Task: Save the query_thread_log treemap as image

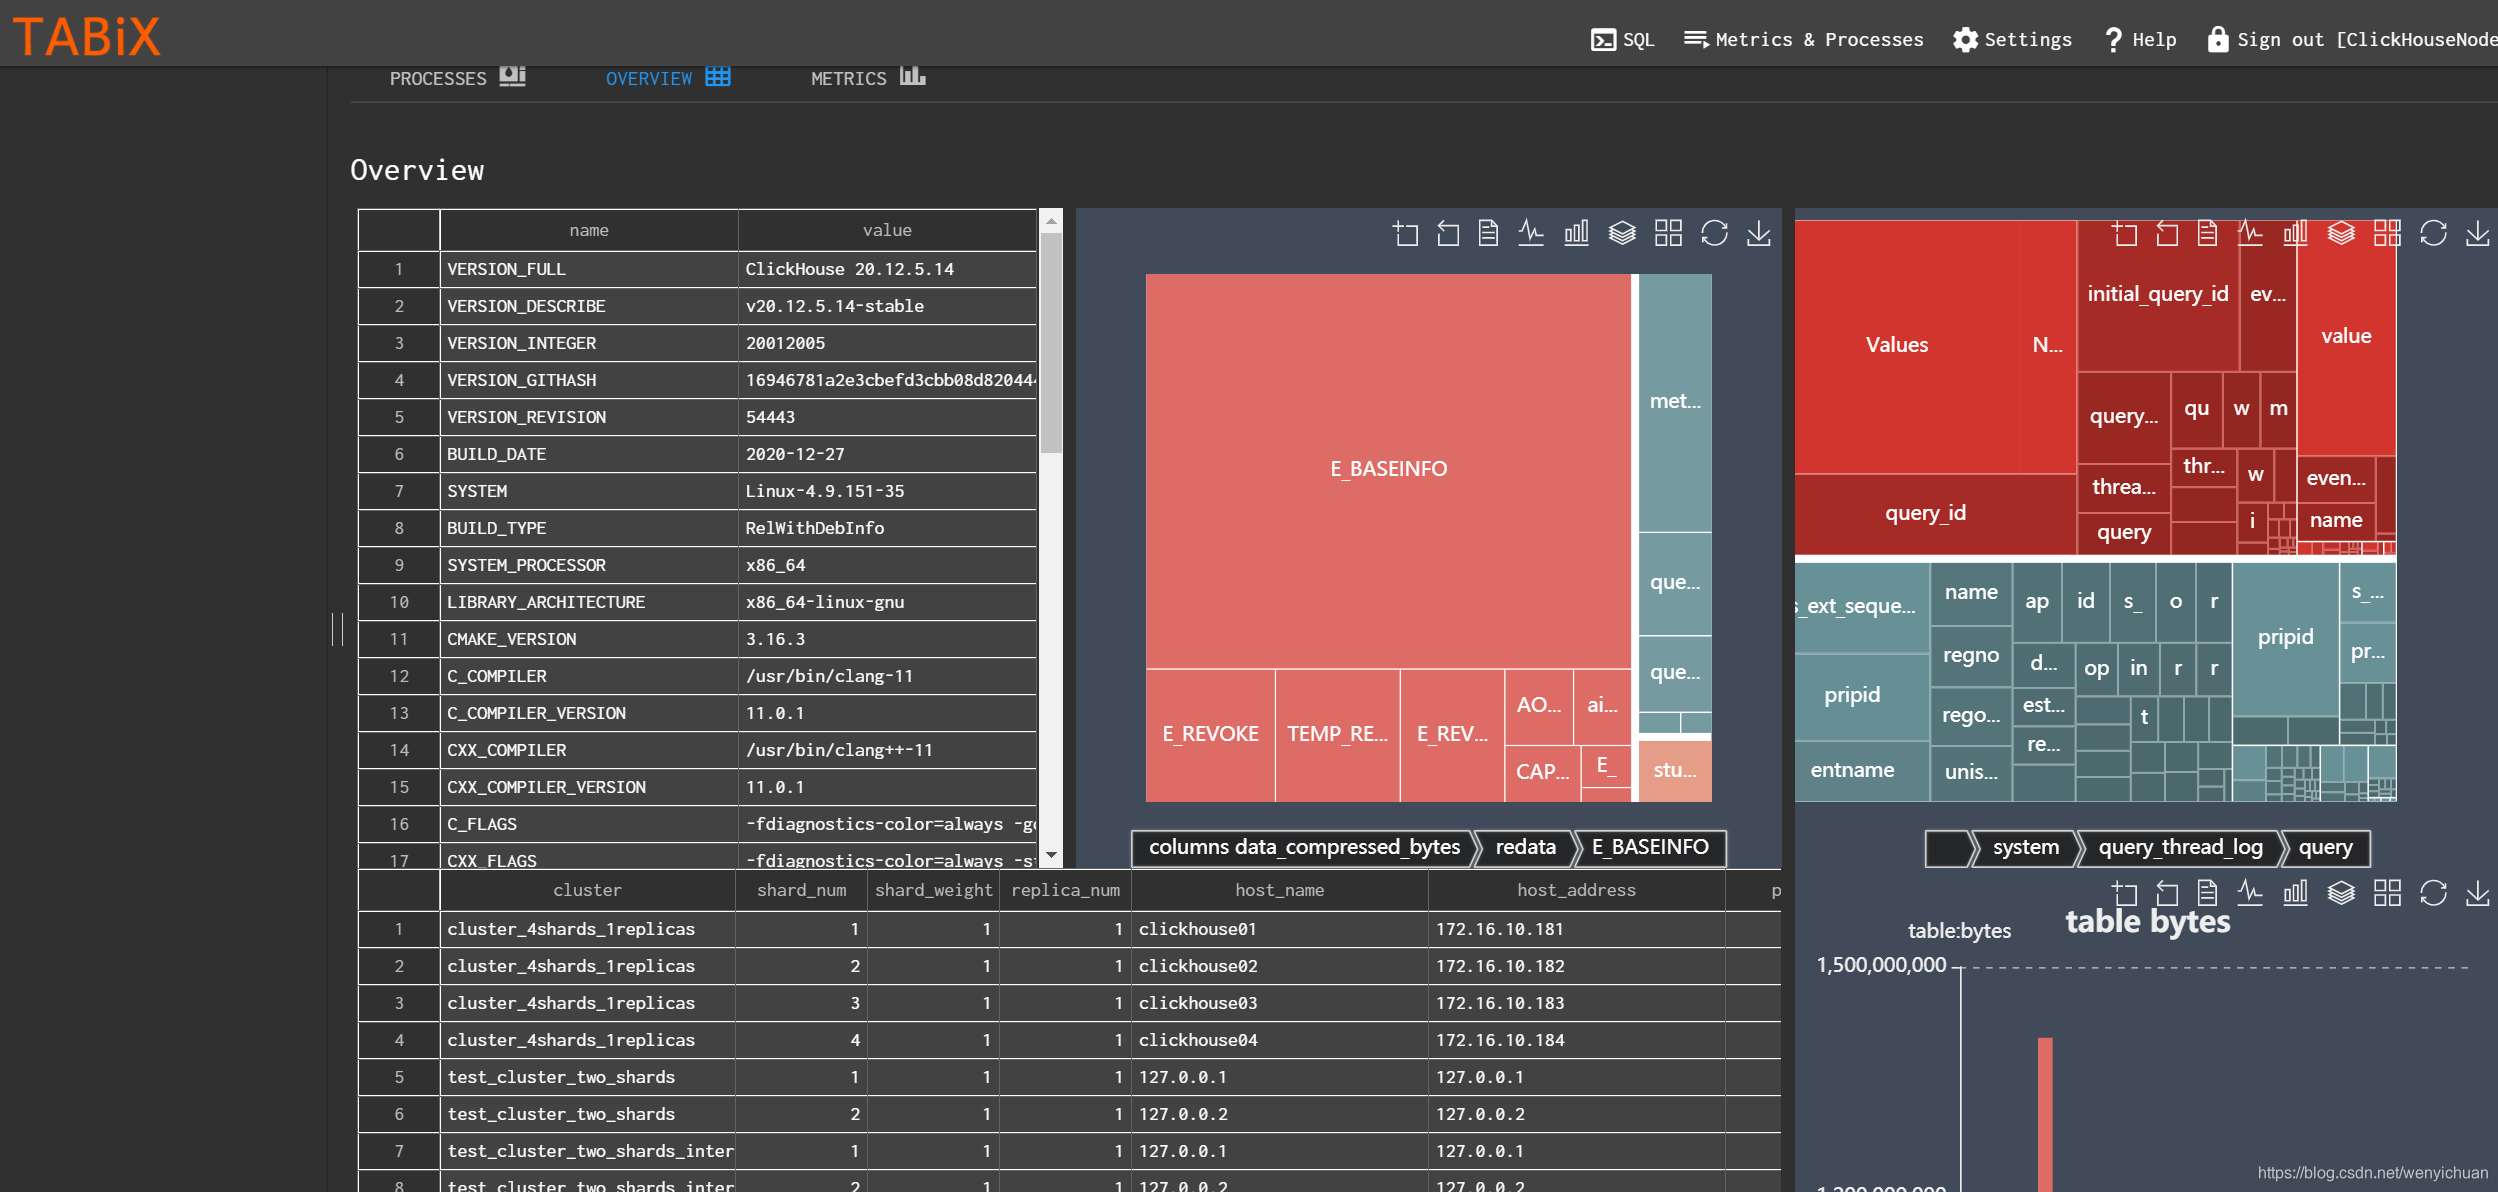Action: point(2478,233)
